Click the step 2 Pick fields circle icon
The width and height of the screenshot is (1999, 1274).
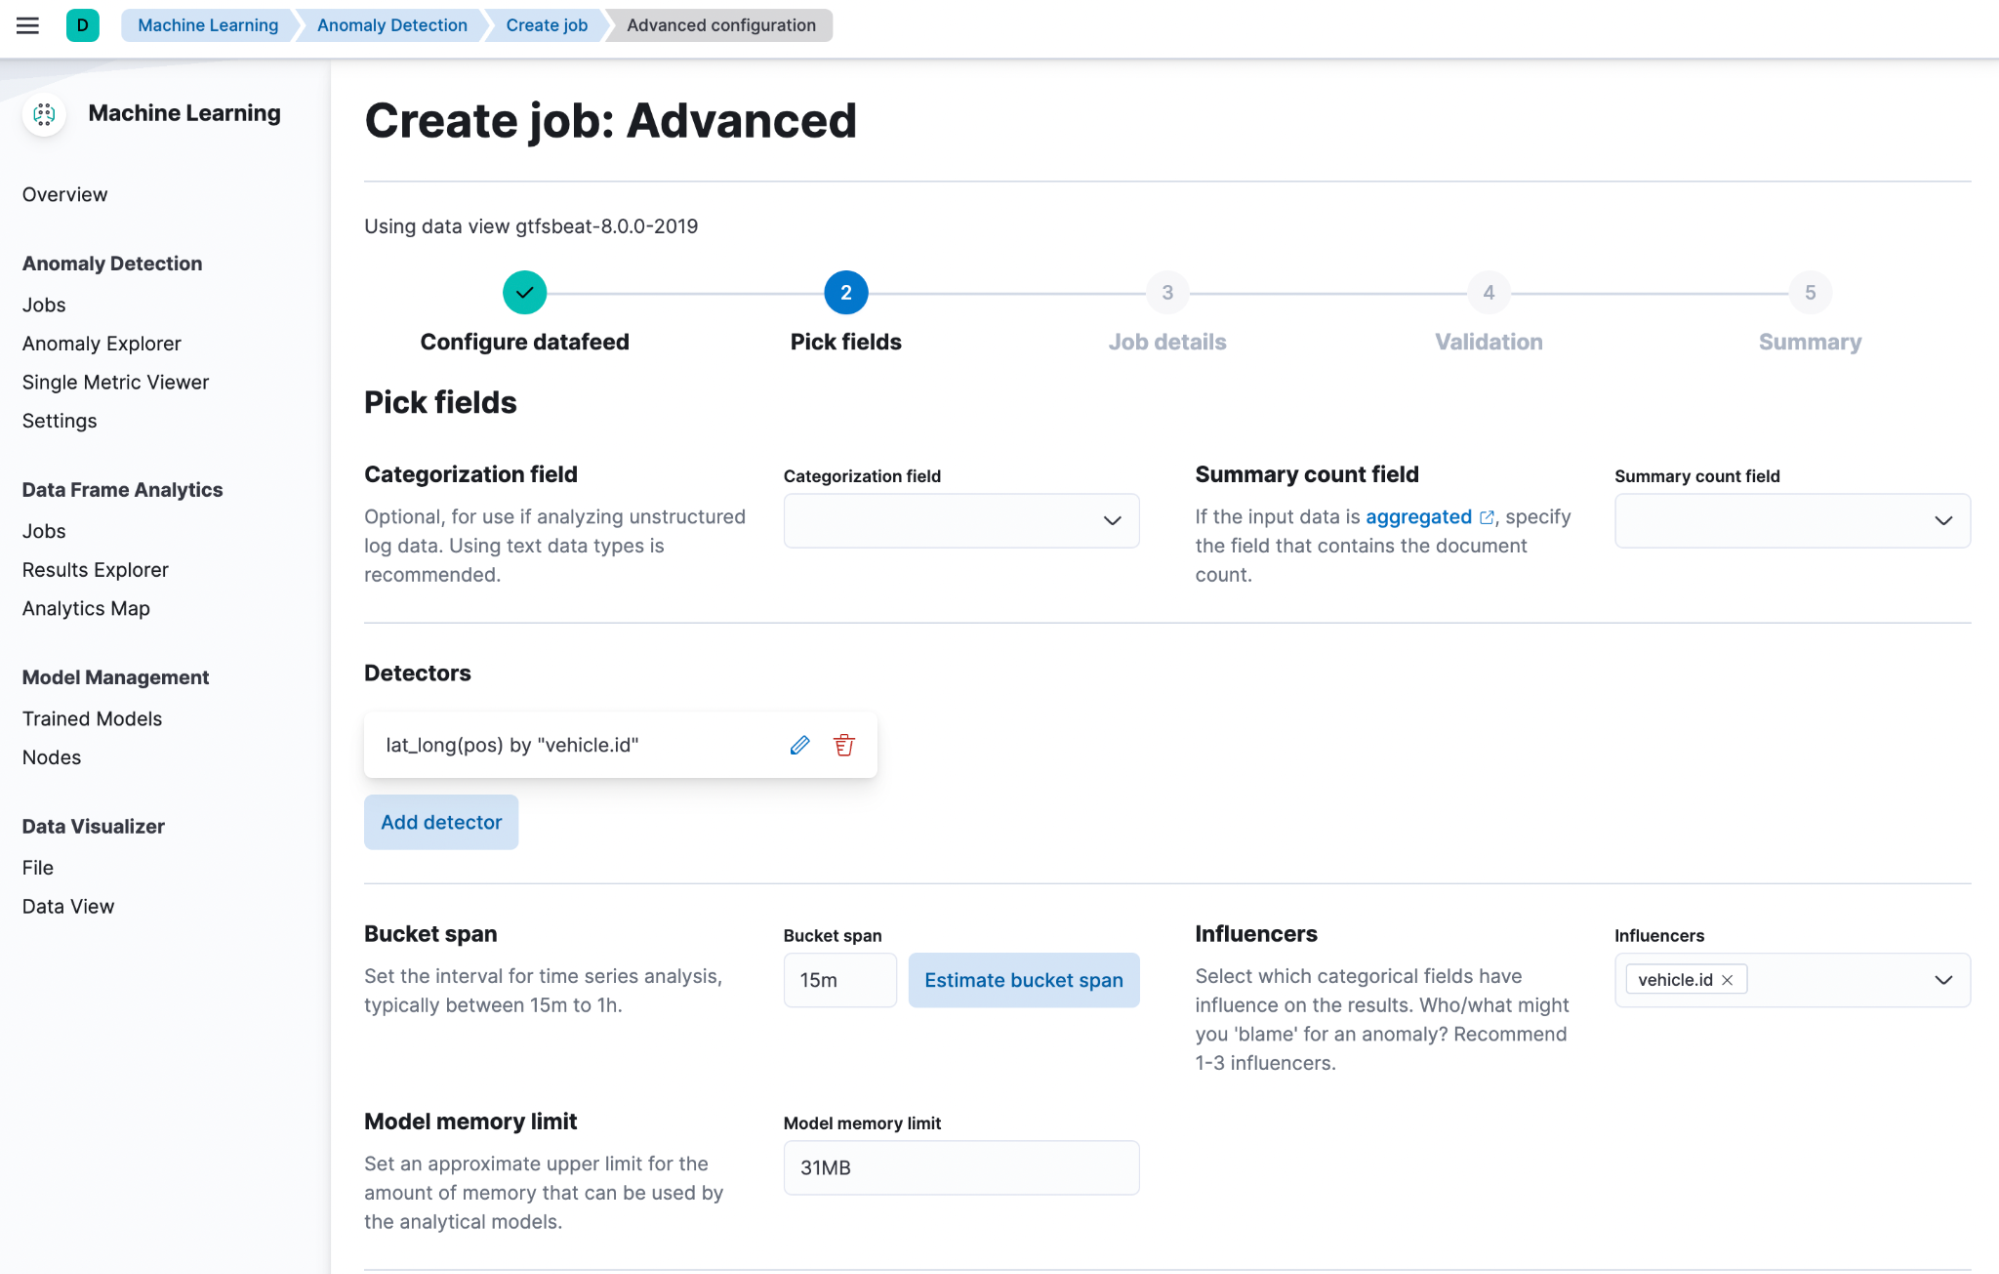(x=845, y=293)
